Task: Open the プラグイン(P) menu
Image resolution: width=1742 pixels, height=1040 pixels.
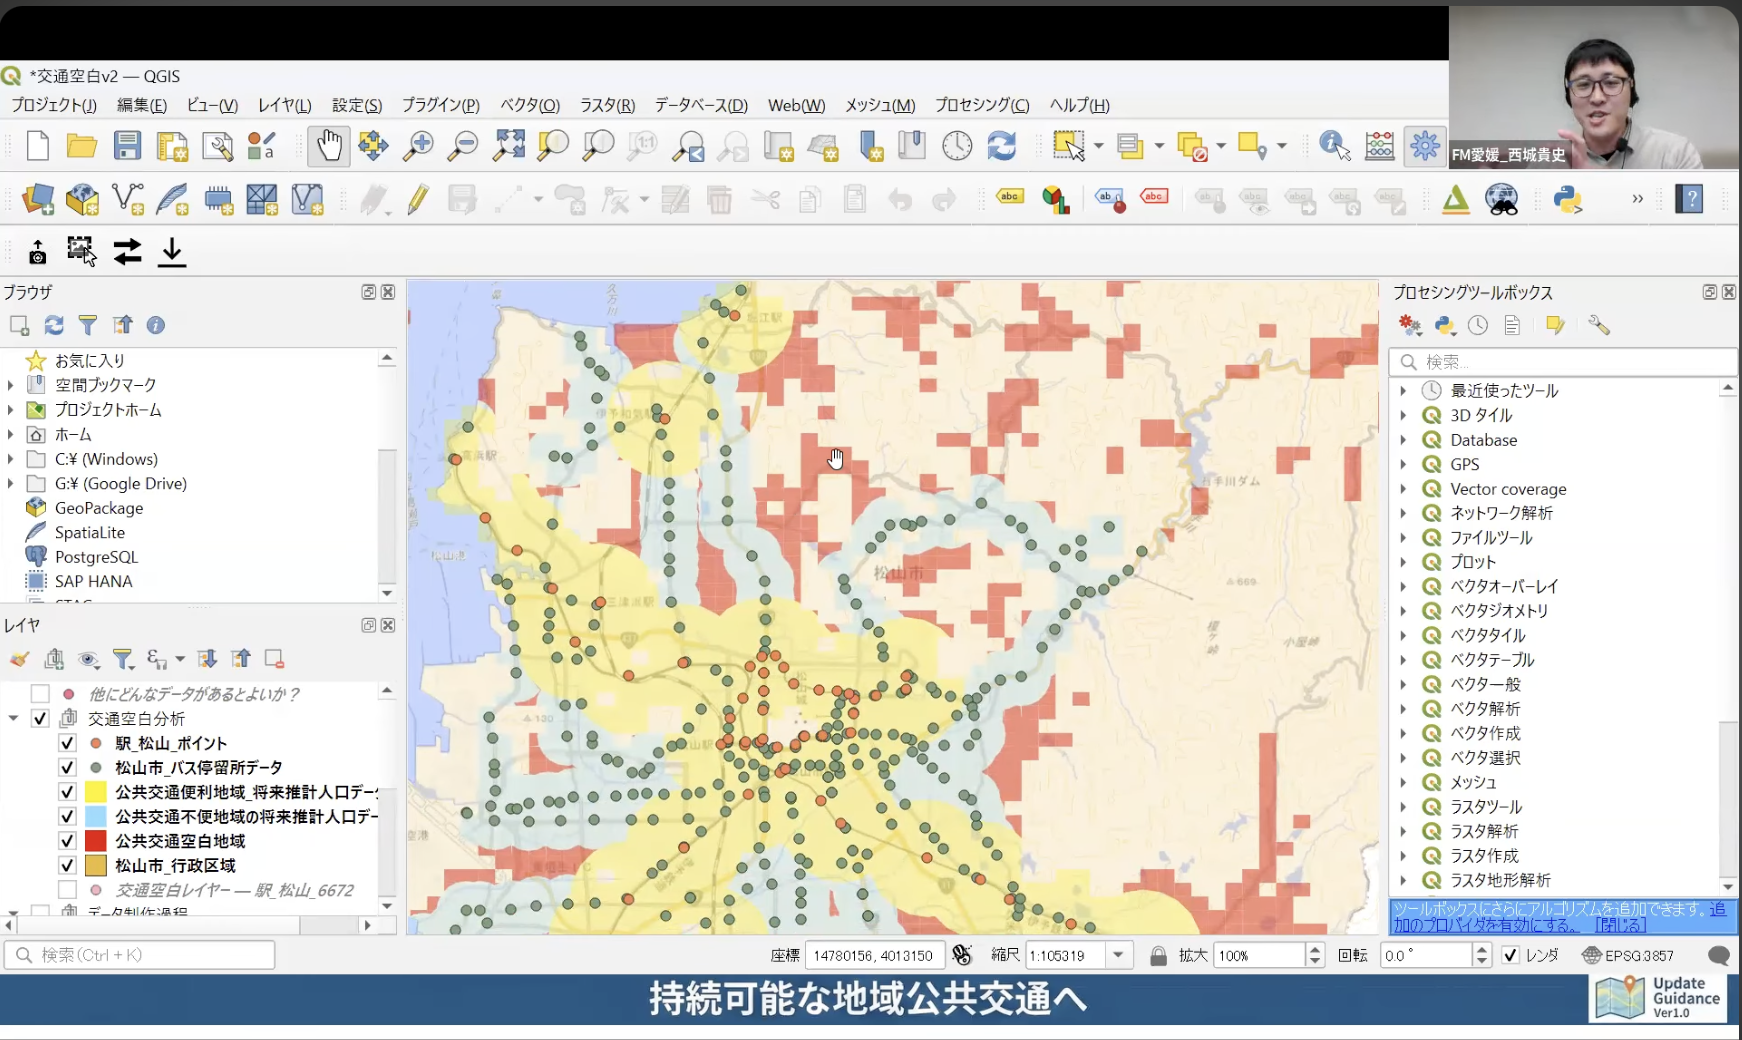Action: click(x=440, y=105)
